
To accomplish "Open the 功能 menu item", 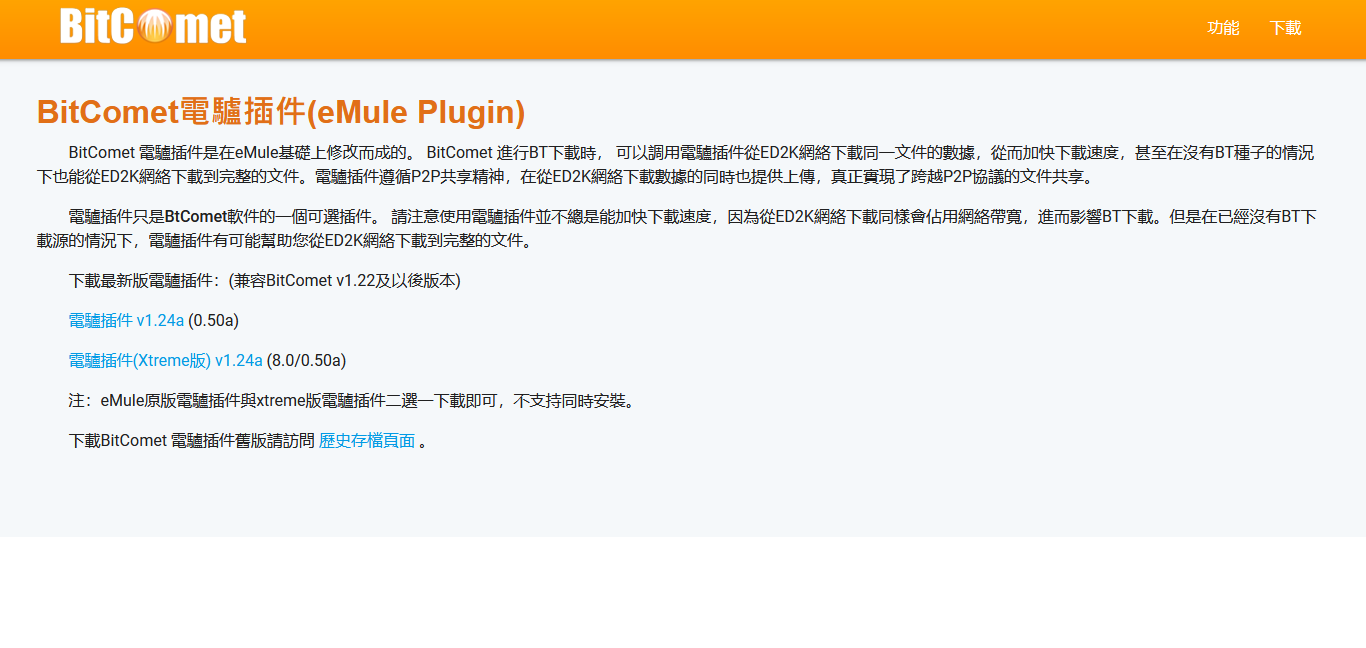I will [1223, 28].
